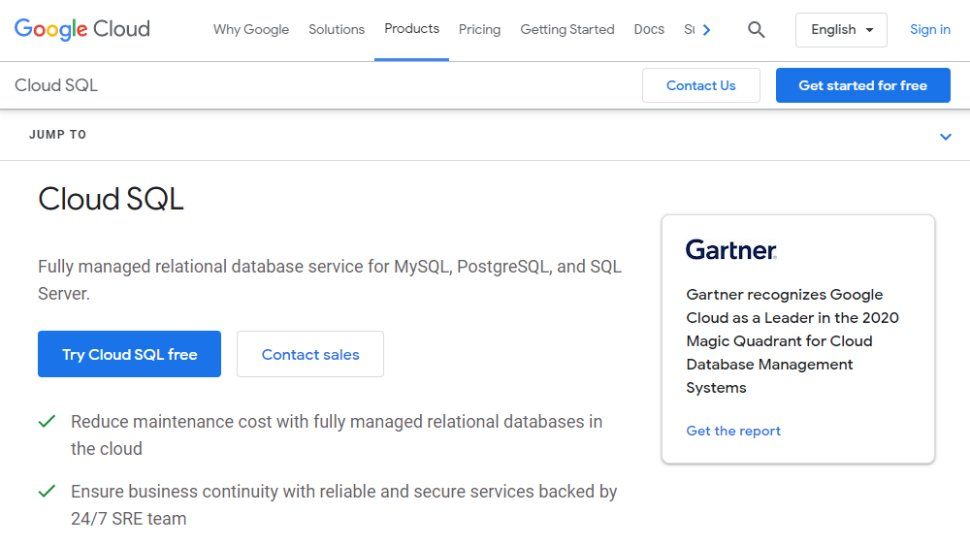The height and width of the screenshot is (545, 970).
Task: Open the Why Google menu
Action: click(x=251, y=30)
